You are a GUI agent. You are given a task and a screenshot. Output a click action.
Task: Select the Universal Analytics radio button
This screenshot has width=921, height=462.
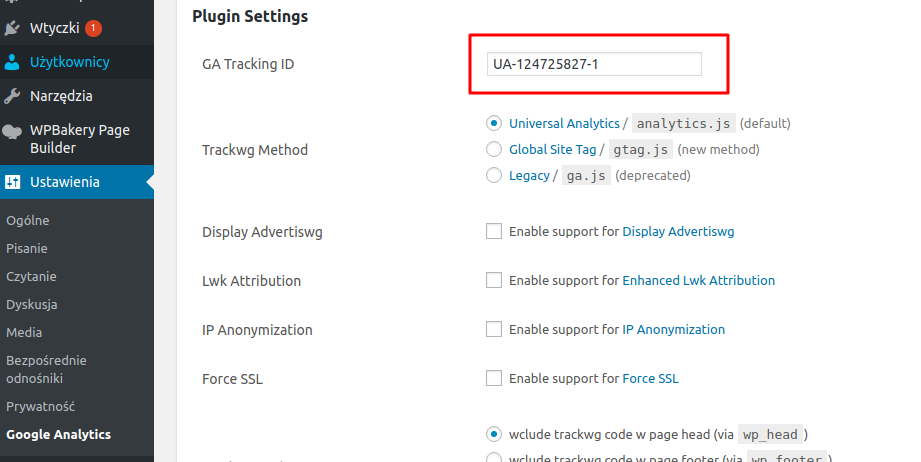(x=494, y=123)
